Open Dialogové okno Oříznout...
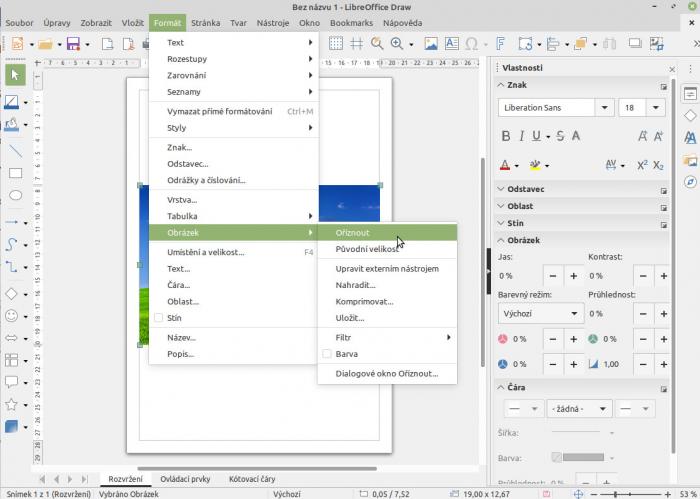Screen dimensions: 700x499 click(387, 374)
